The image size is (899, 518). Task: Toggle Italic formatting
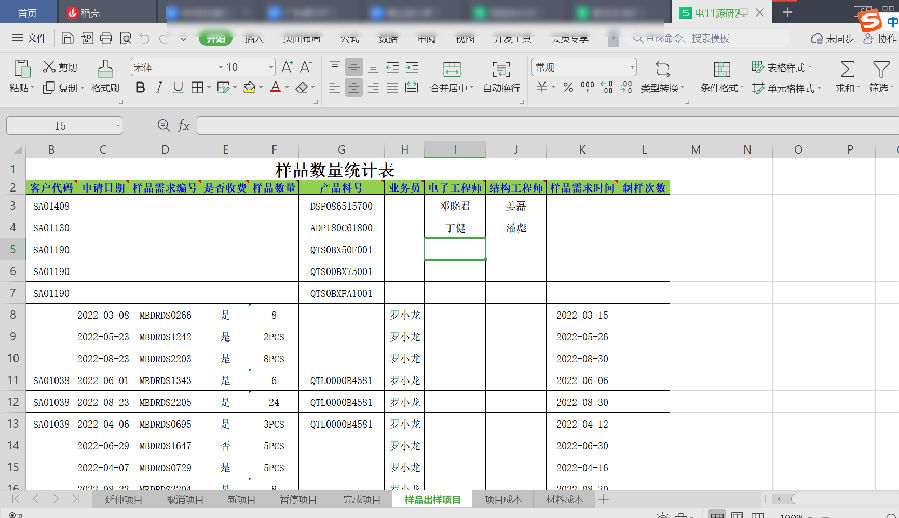pos(158,88)
